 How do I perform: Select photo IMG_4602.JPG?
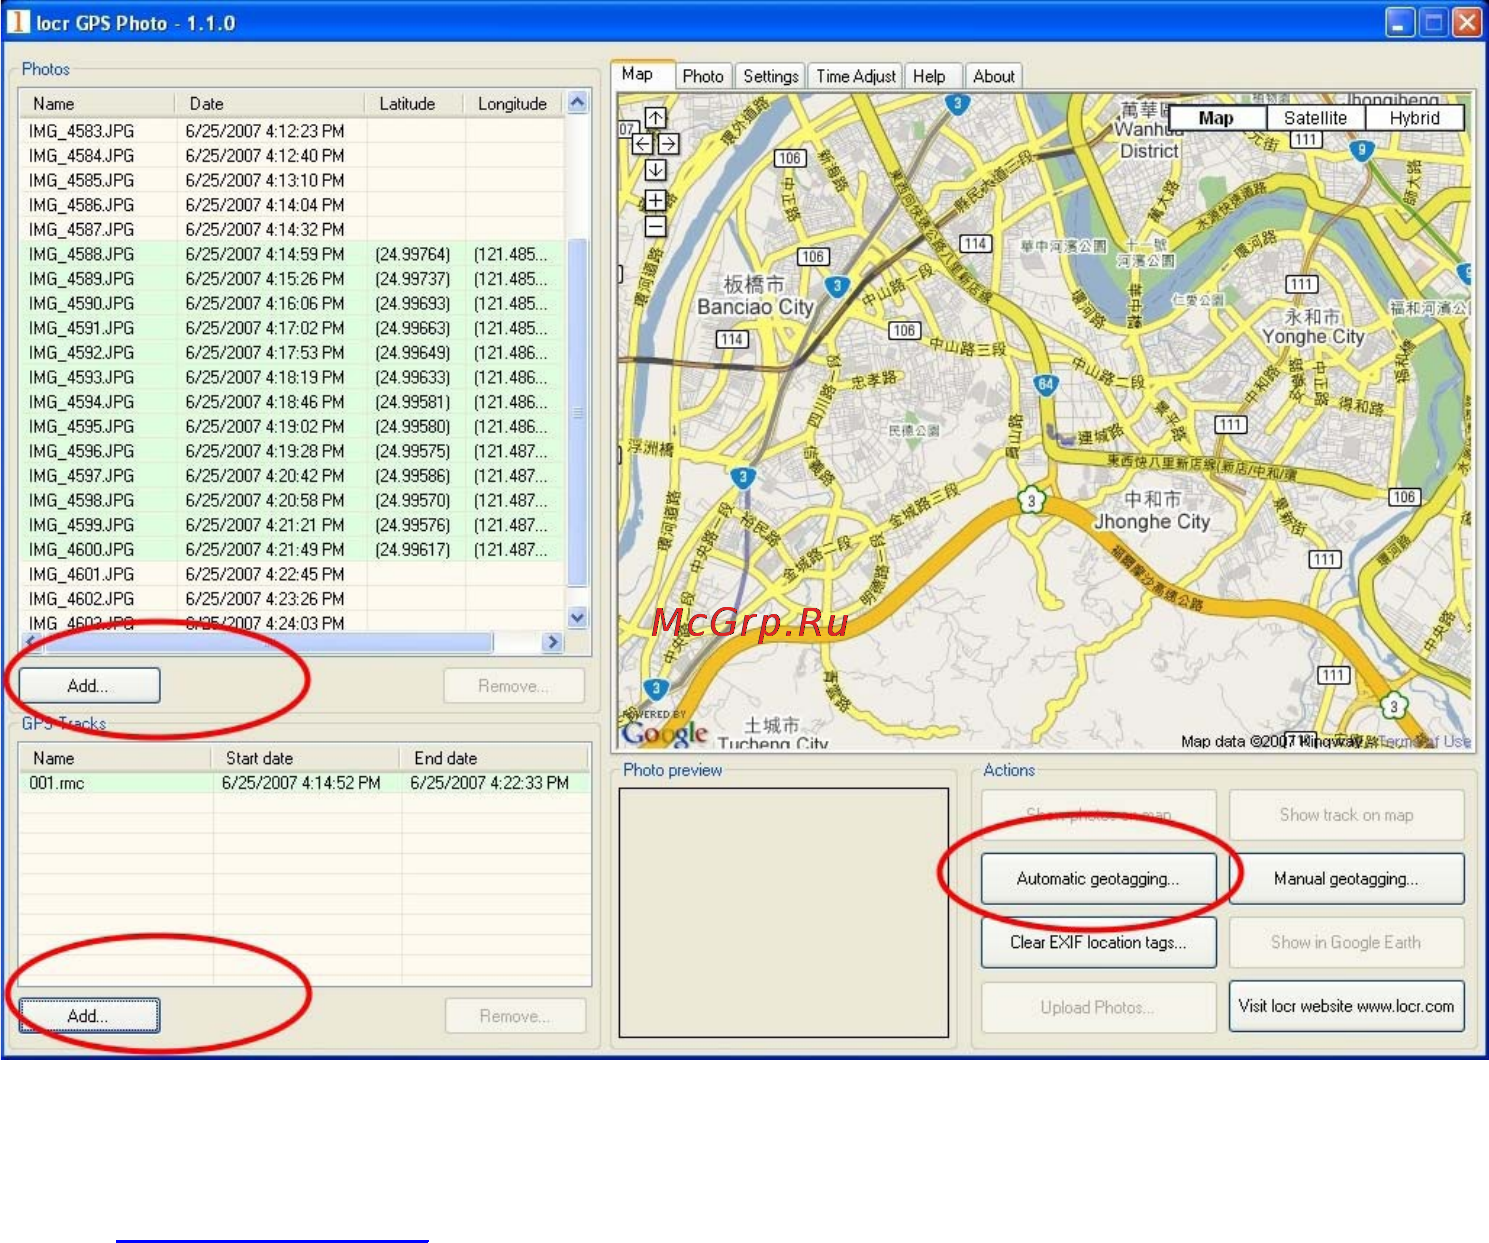(x=292, y=599)
